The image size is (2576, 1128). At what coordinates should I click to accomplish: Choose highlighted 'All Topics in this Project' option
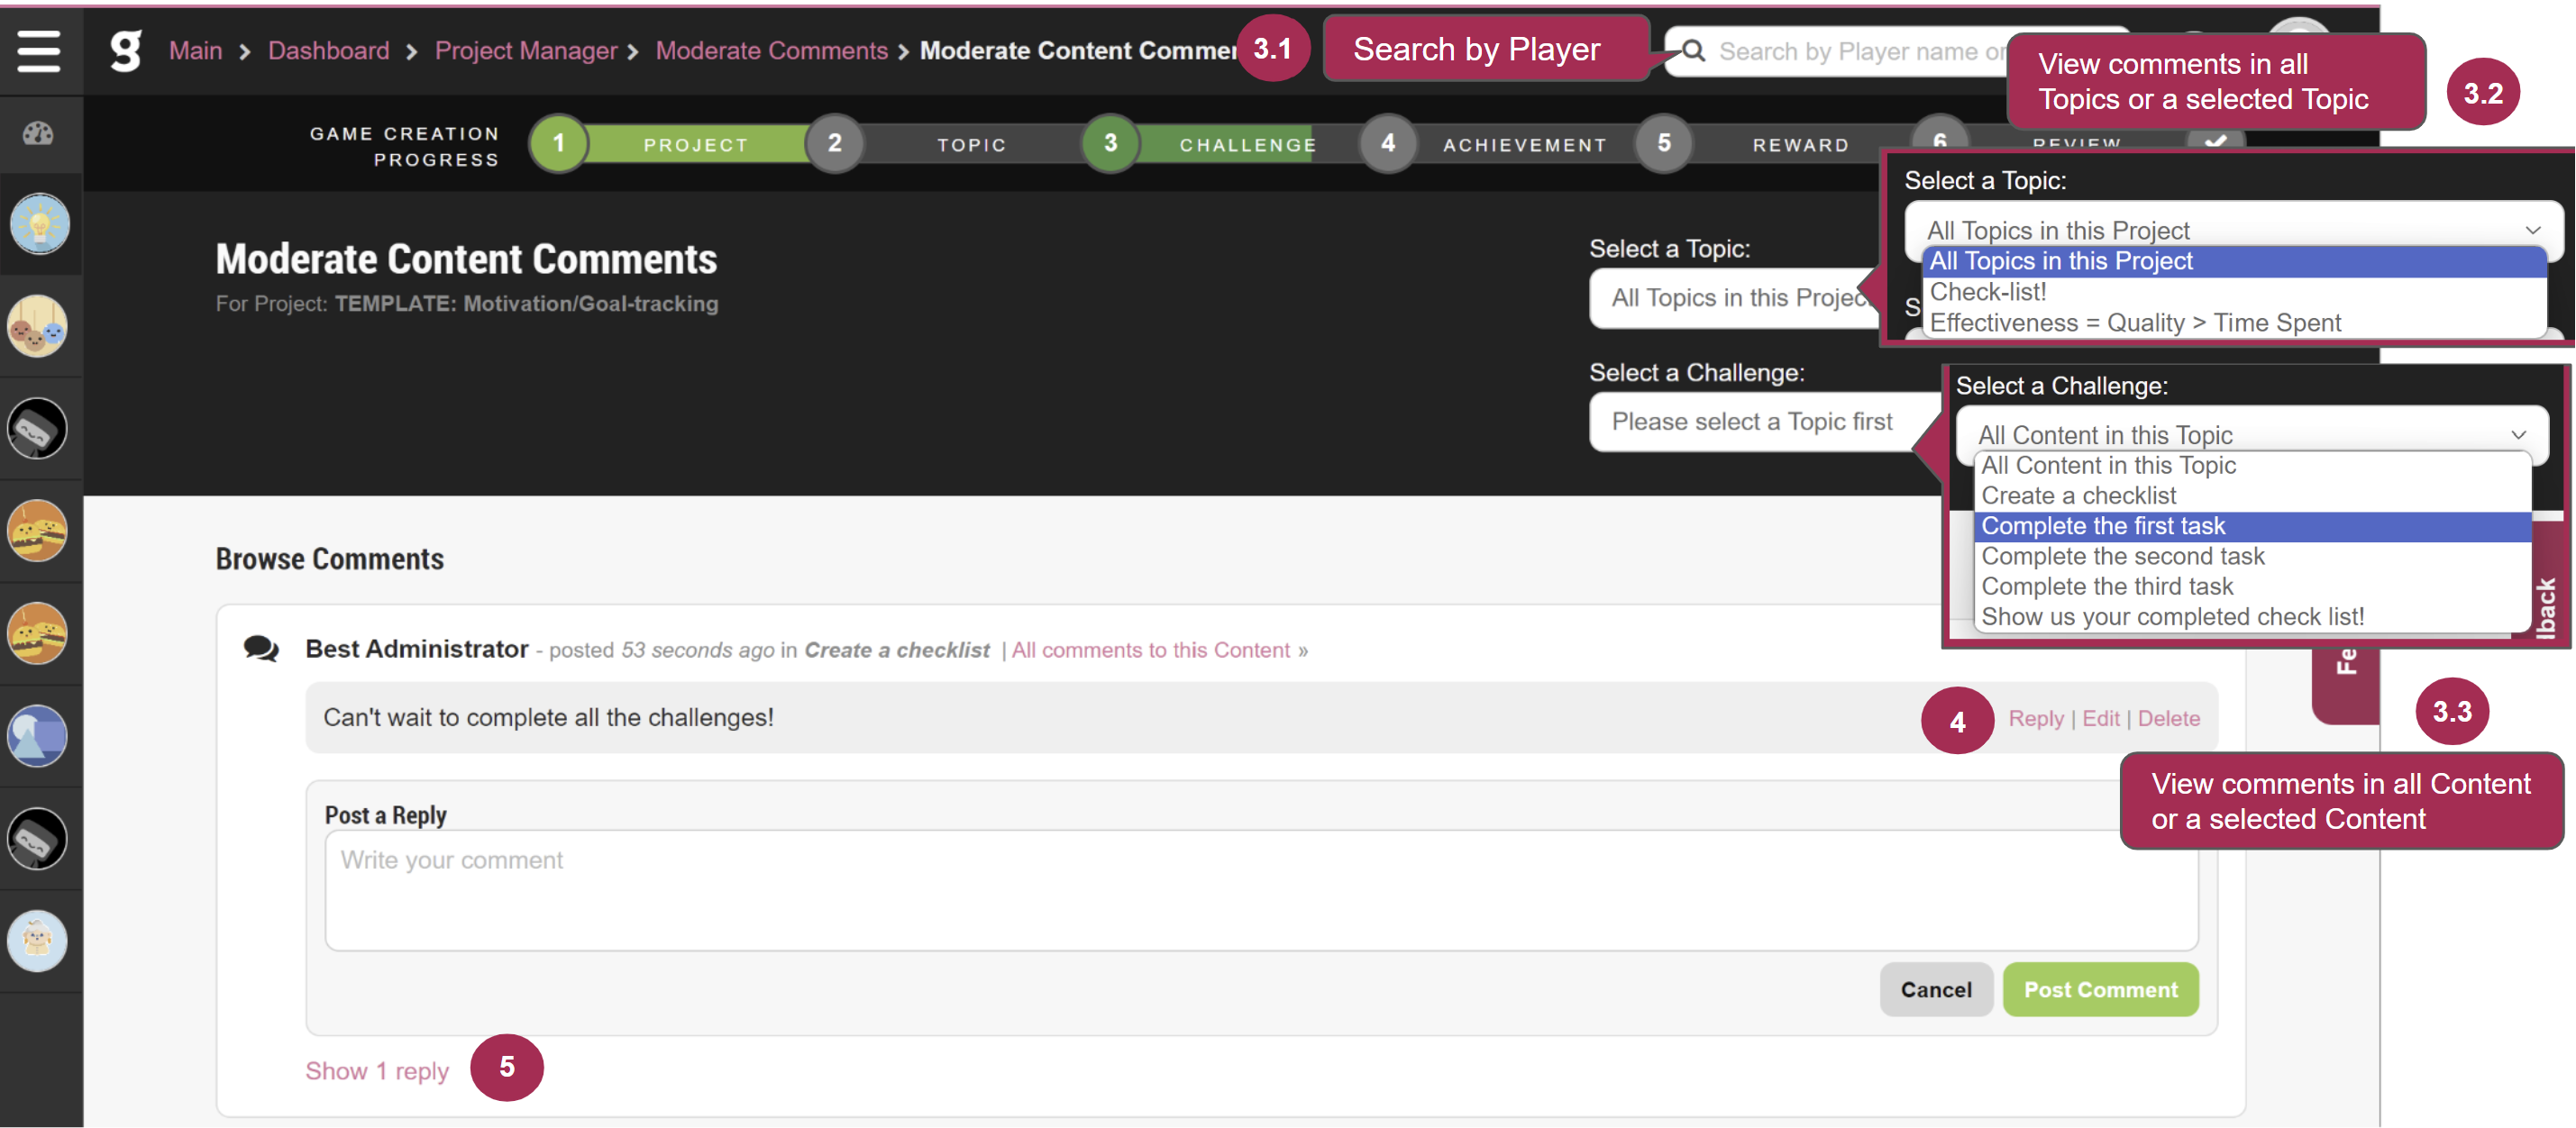2234,261
